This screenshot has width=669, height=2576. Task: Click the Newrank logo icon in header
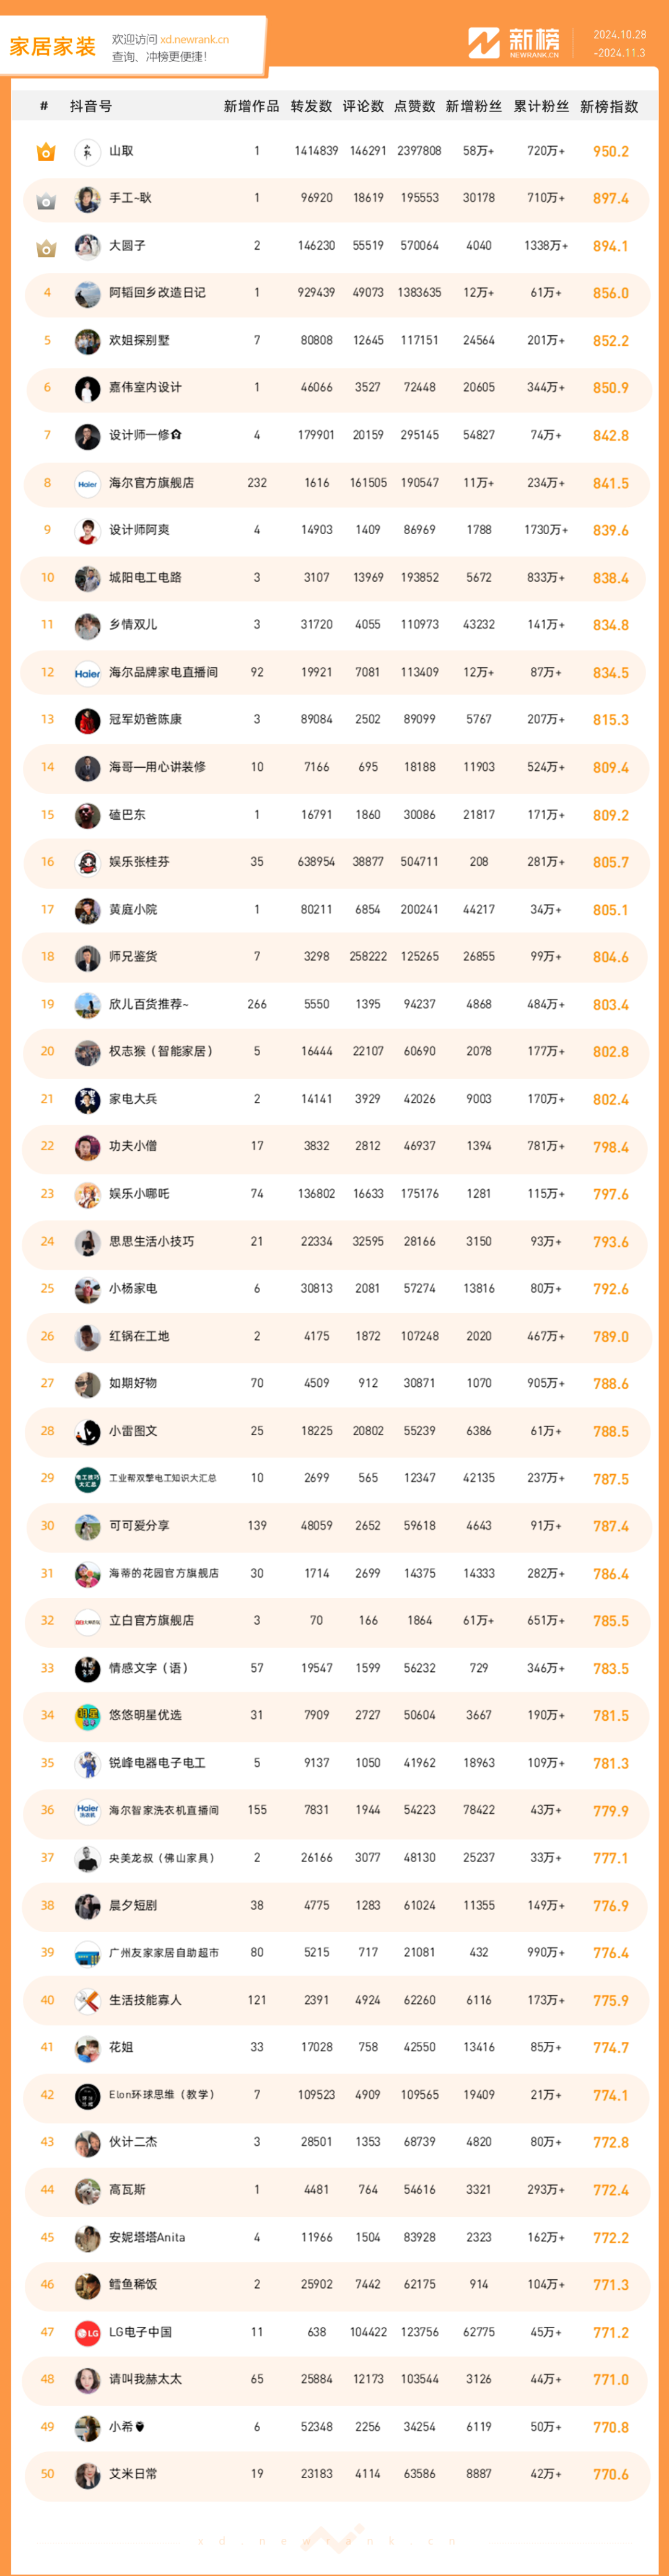484,43
